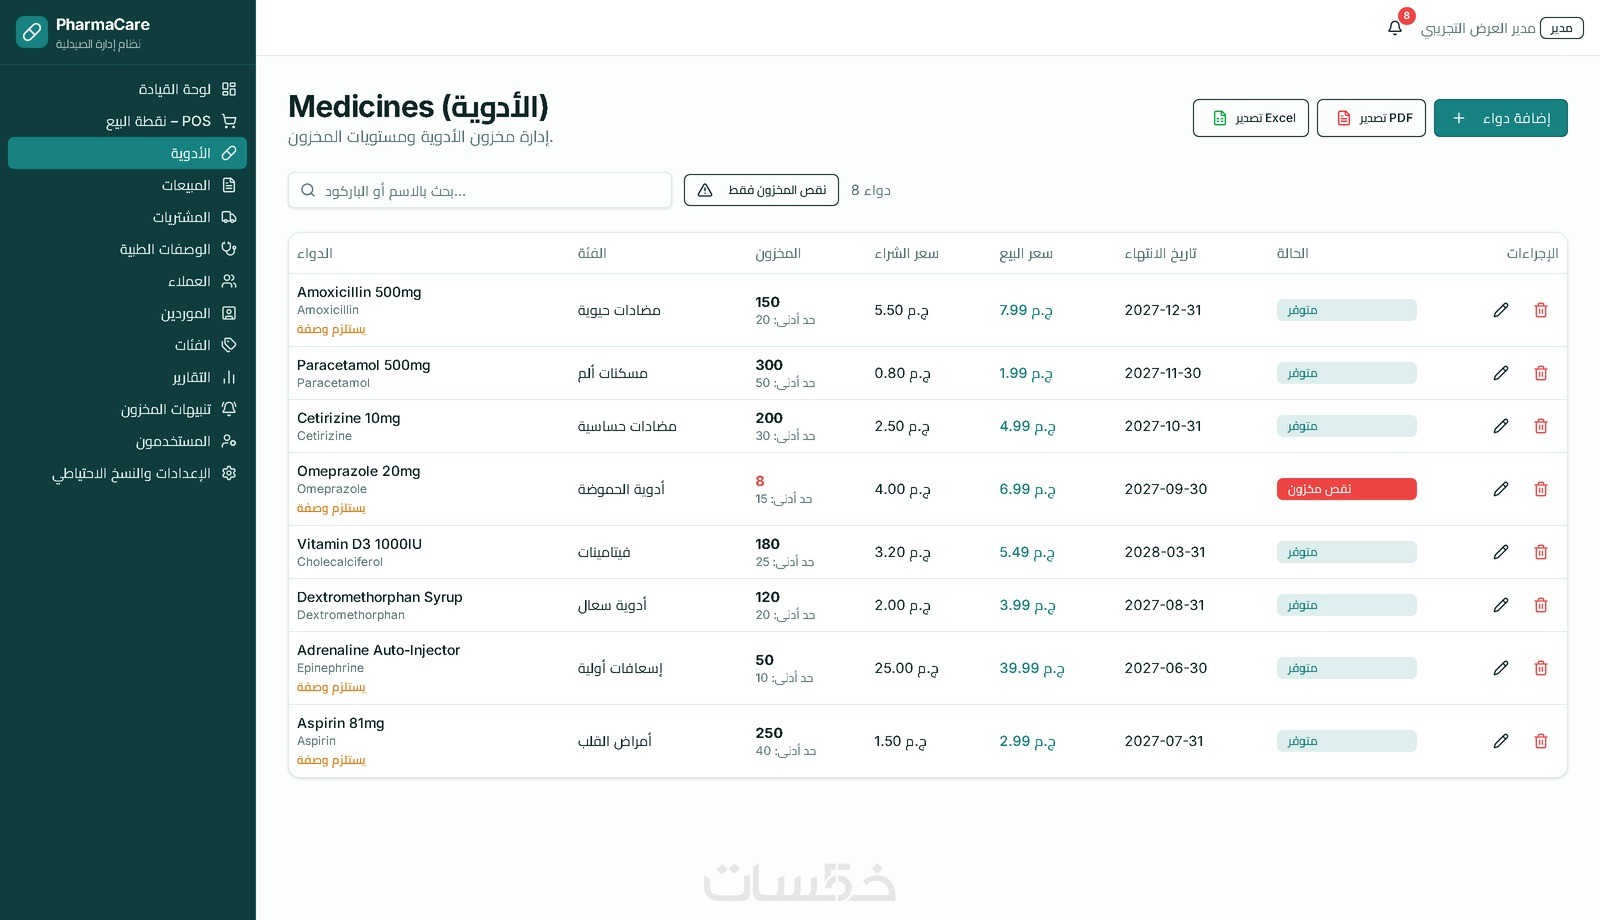Open التقارير reports page

(x=127, y=377)
